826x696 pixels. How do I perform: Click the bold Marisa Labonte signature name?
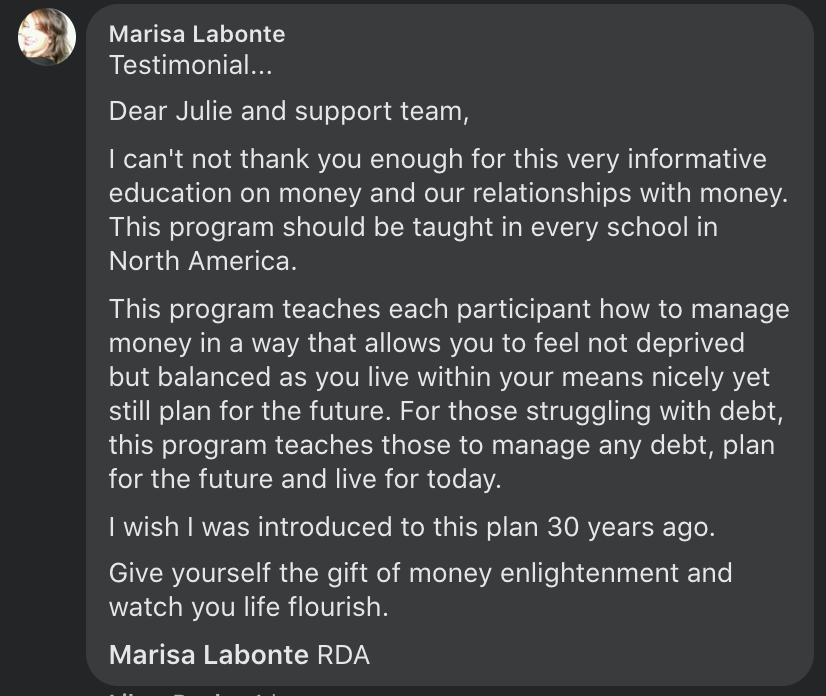tap(208, 655)
